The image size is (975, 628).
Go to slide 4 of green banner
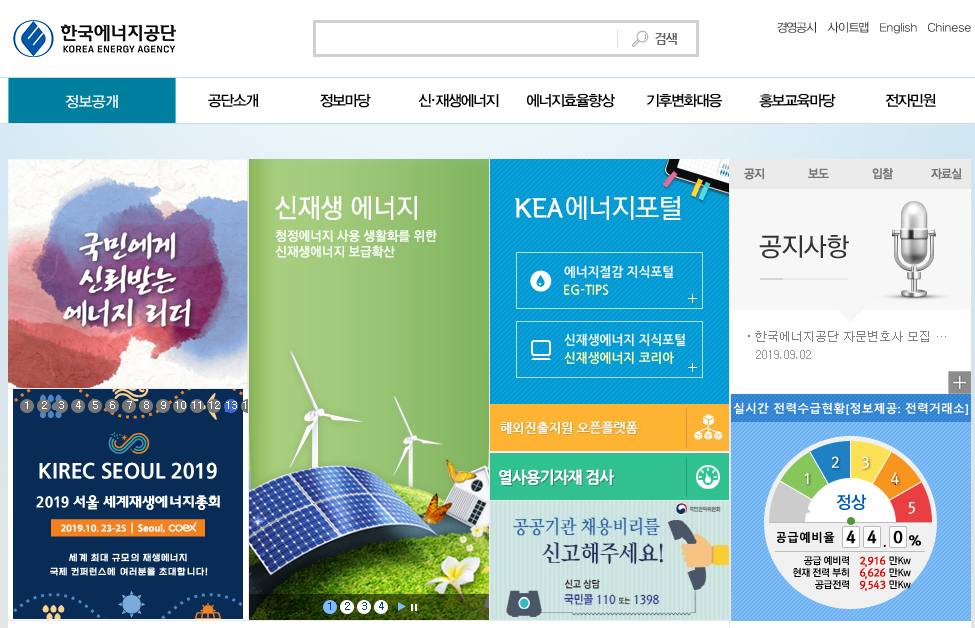coord(381,607)
